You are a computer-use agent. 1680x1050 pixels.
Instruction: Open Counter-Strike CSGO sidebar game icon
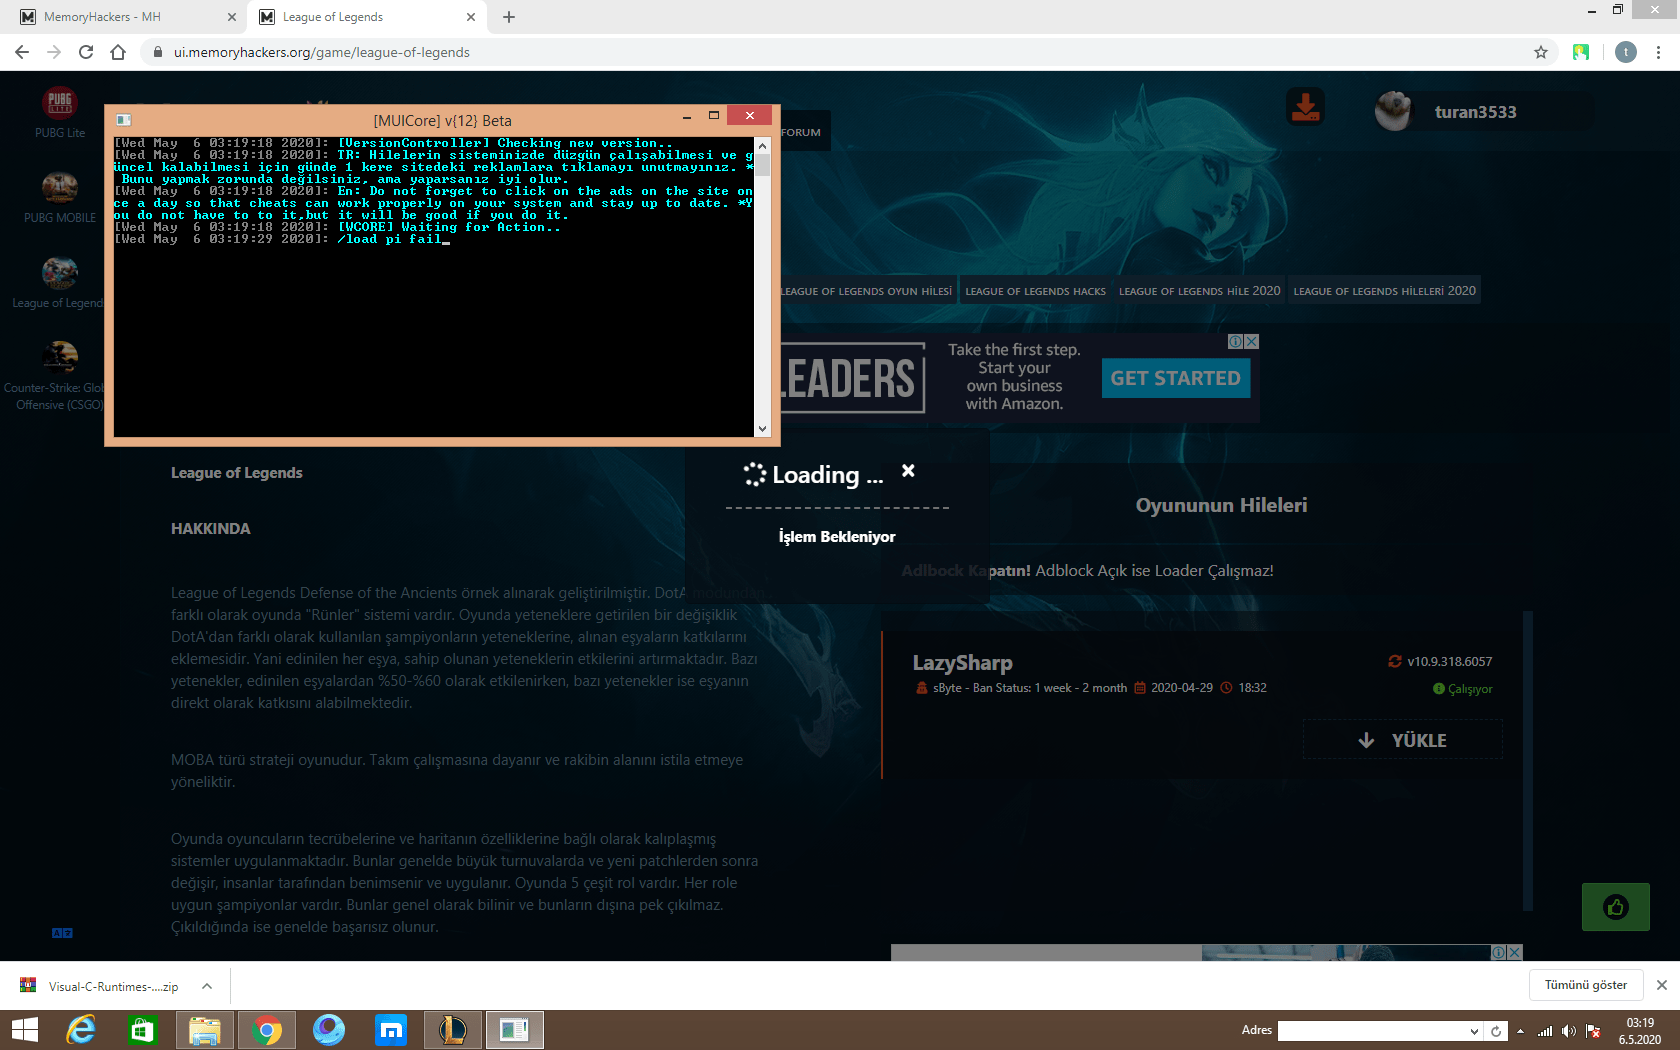point(60,357)
